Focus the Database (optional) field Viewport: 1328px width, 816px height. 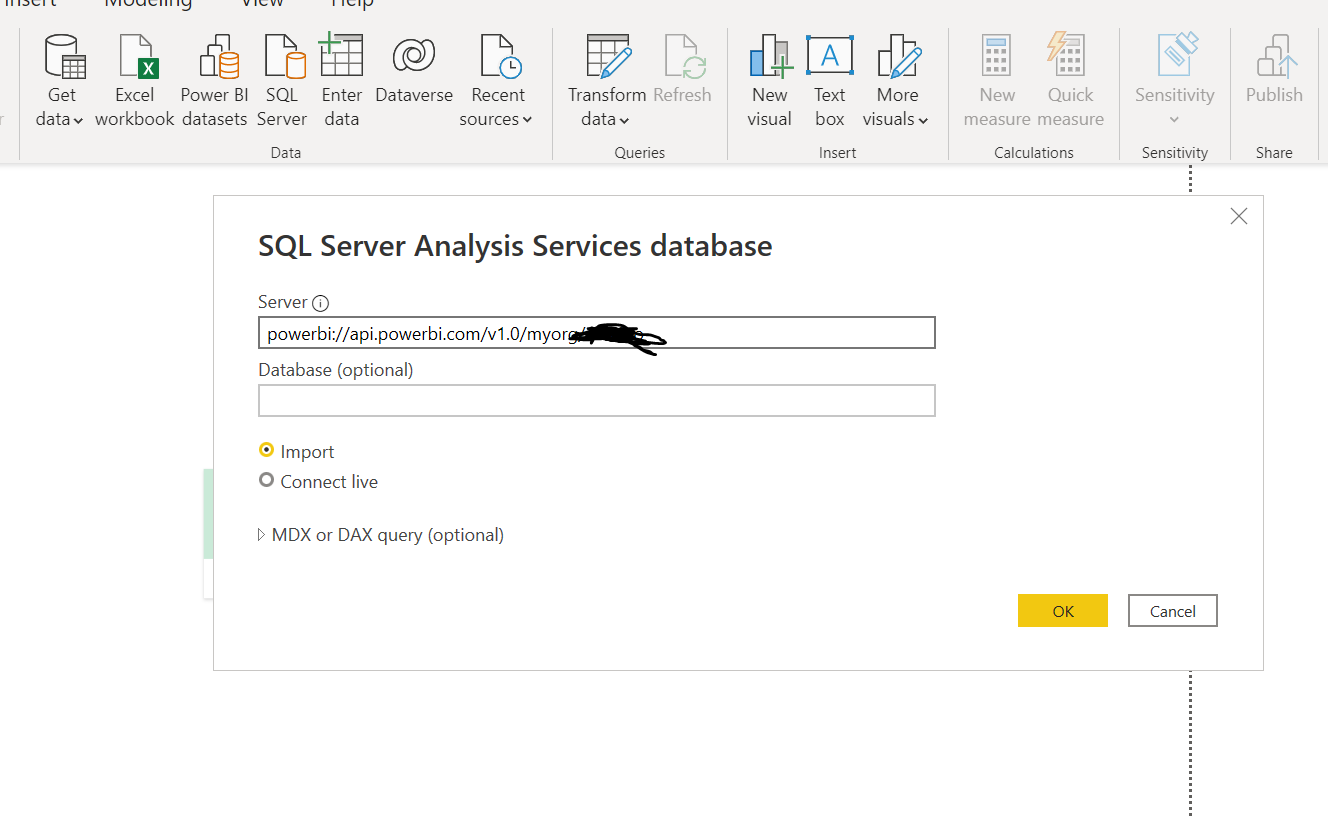click(x=597, y=401)
